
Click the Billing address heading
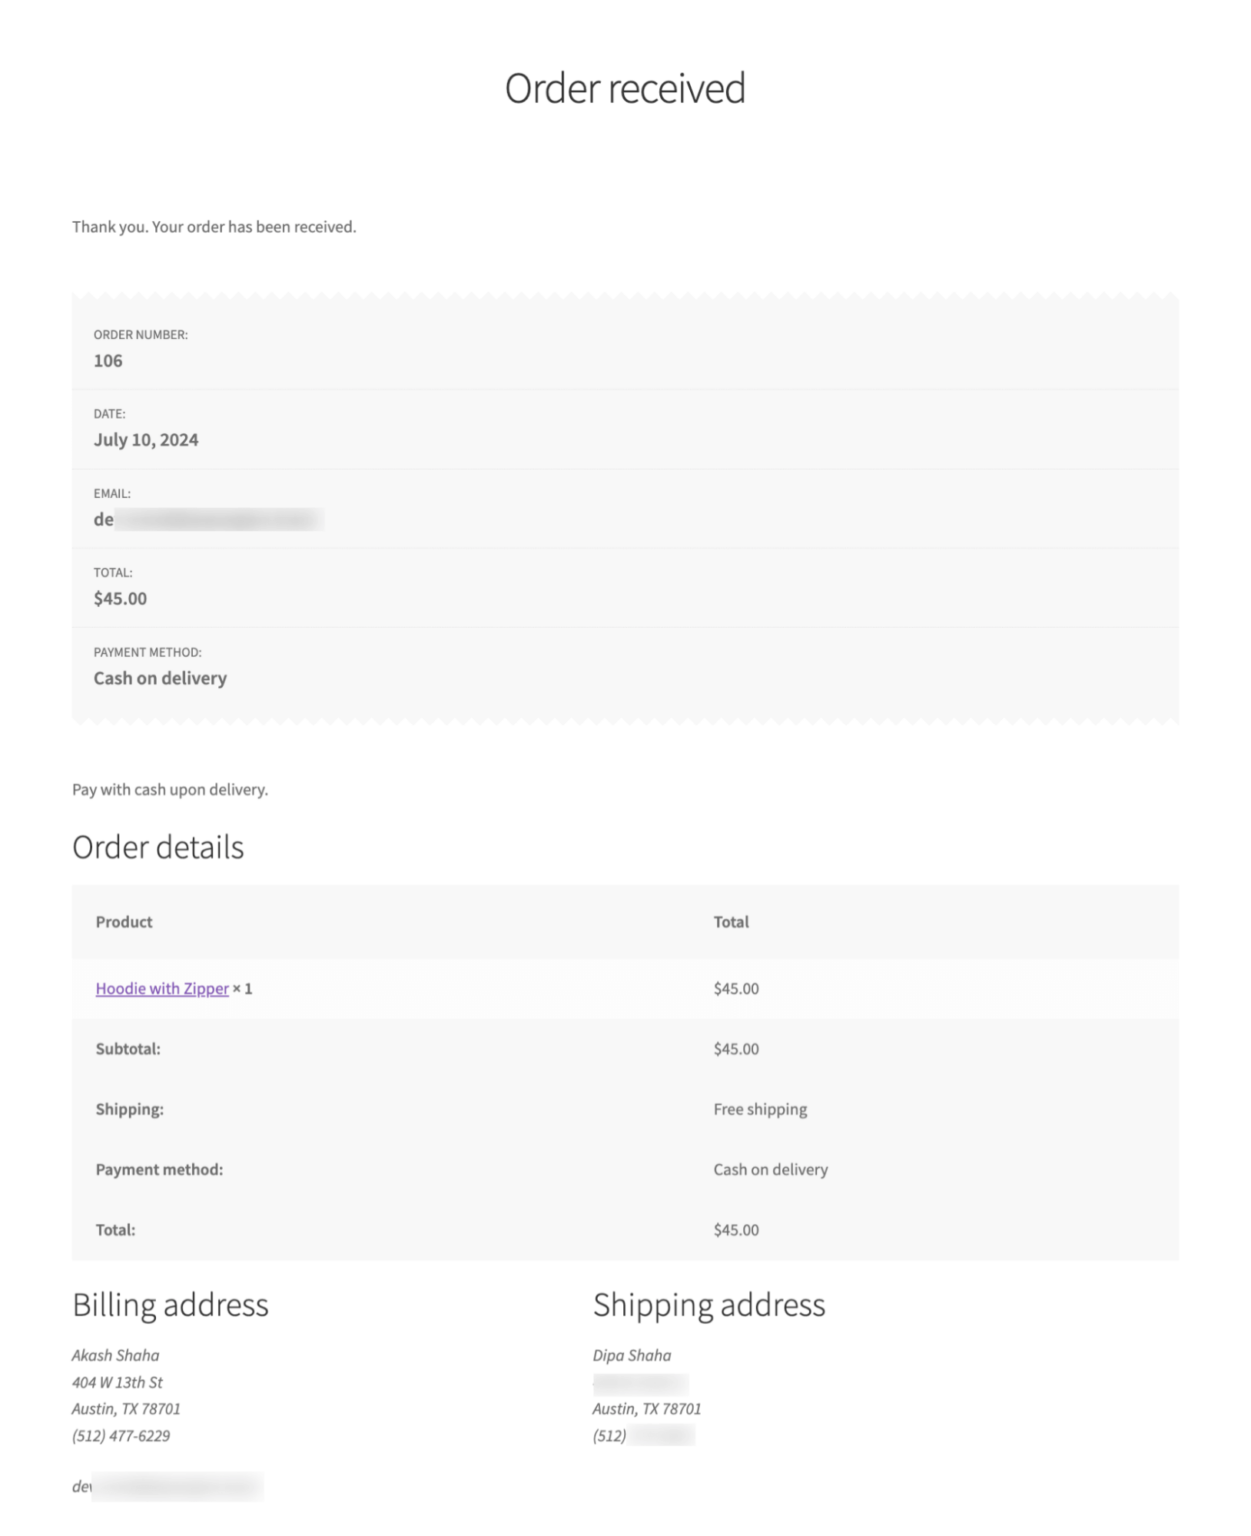pos(170,1305)
